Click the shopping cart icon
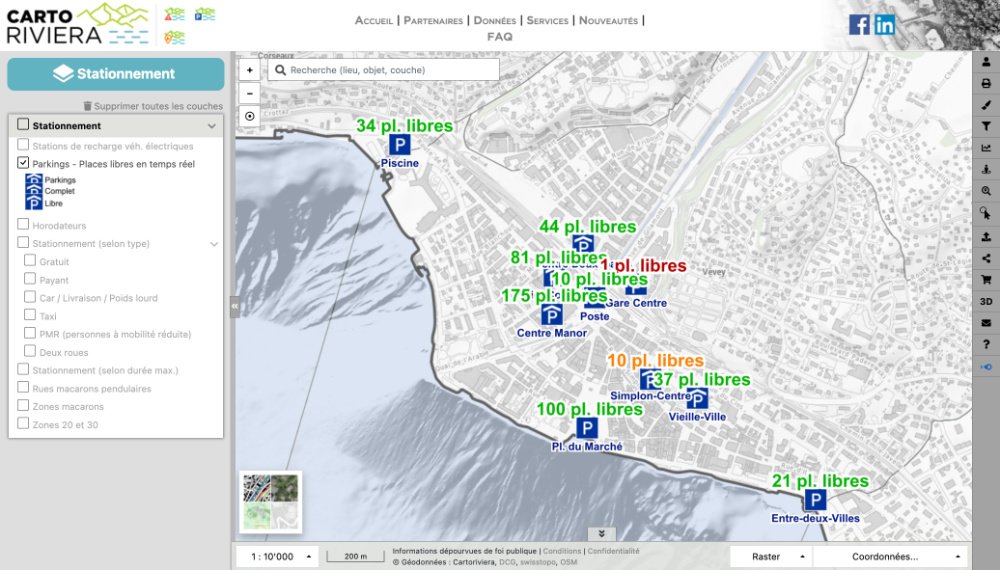The height and width of the screenshot is (570, 1000). click(986, 279)
